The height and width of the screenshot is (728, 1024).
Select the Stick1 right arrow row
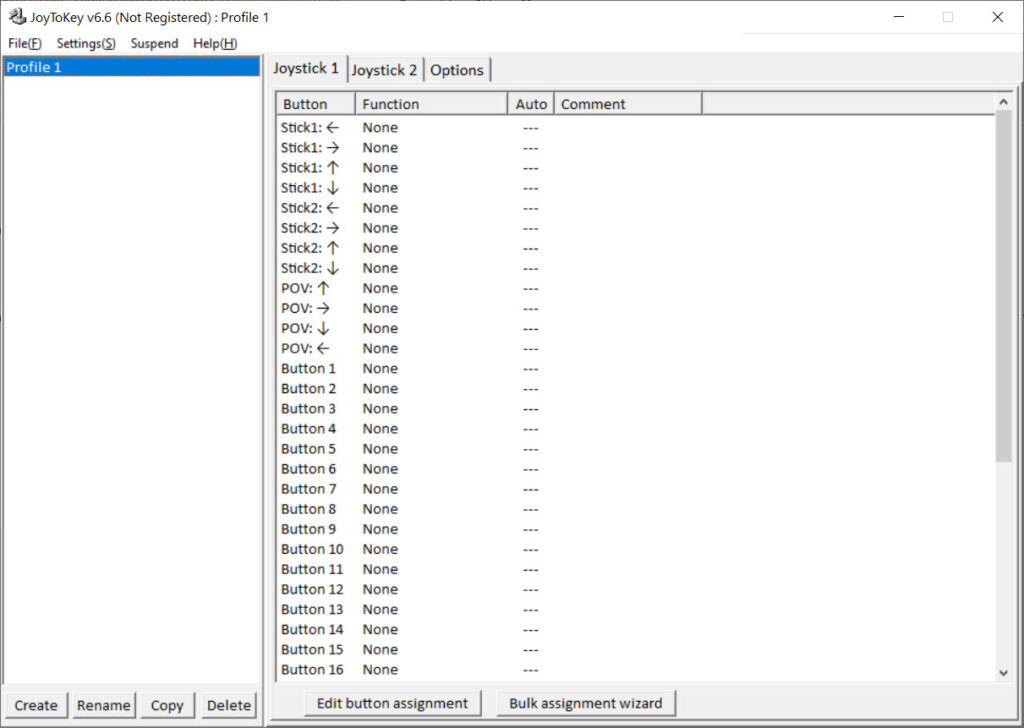click(x=635, y=148)
